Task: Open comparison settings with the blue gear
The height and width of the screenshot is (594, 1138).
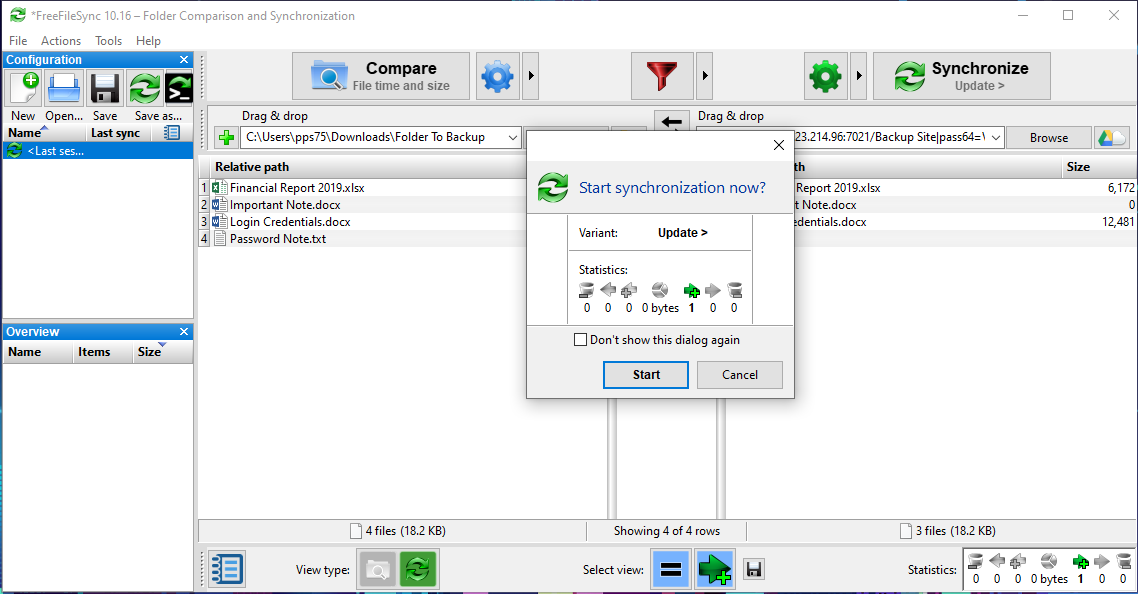Action: 497,76
